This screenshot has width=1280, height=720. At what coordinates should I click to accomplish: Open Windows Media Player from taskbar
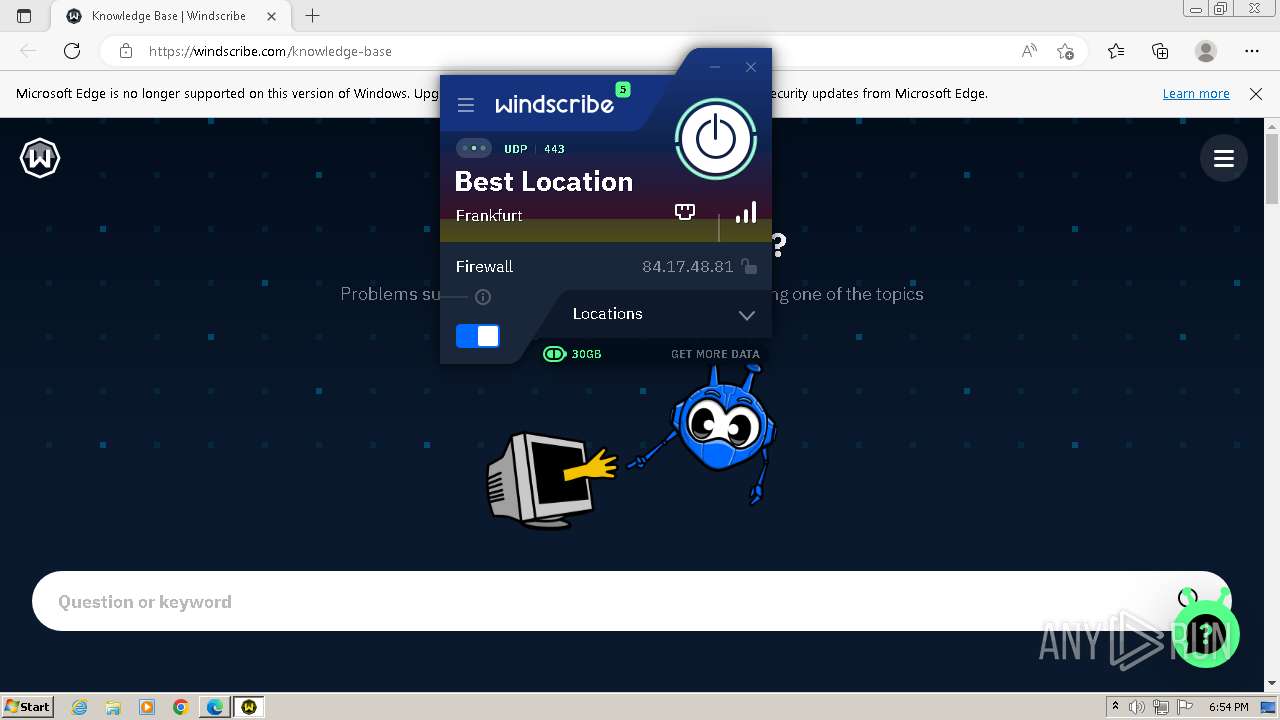pos(147,707)
